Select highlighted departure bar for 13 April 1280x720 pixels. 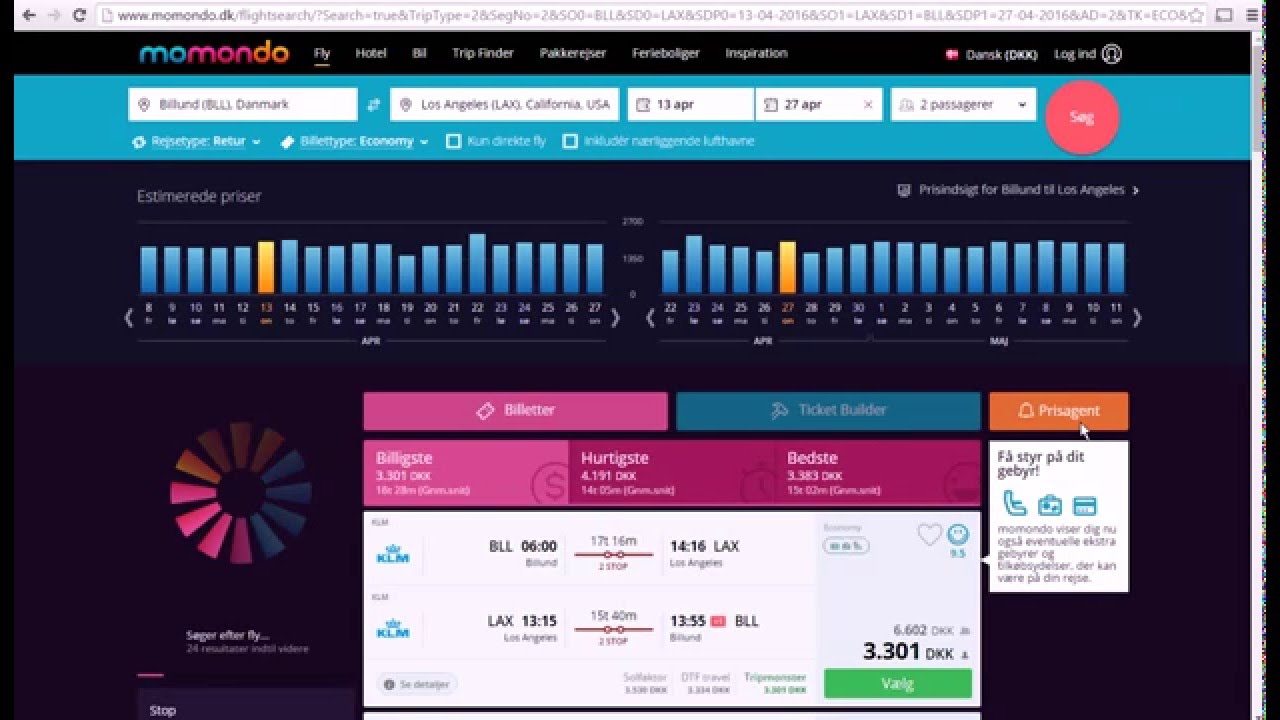coord(266,267)
